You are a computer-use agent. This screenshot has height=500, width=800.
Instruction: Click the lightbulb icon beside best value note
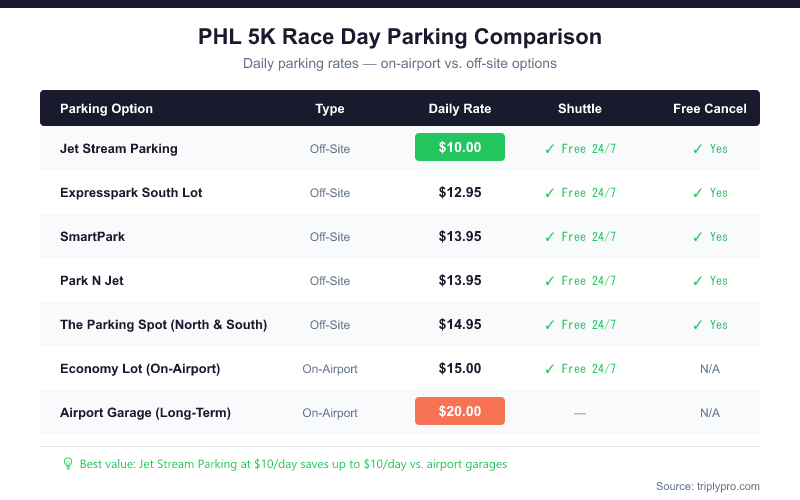tap(68, 464)
